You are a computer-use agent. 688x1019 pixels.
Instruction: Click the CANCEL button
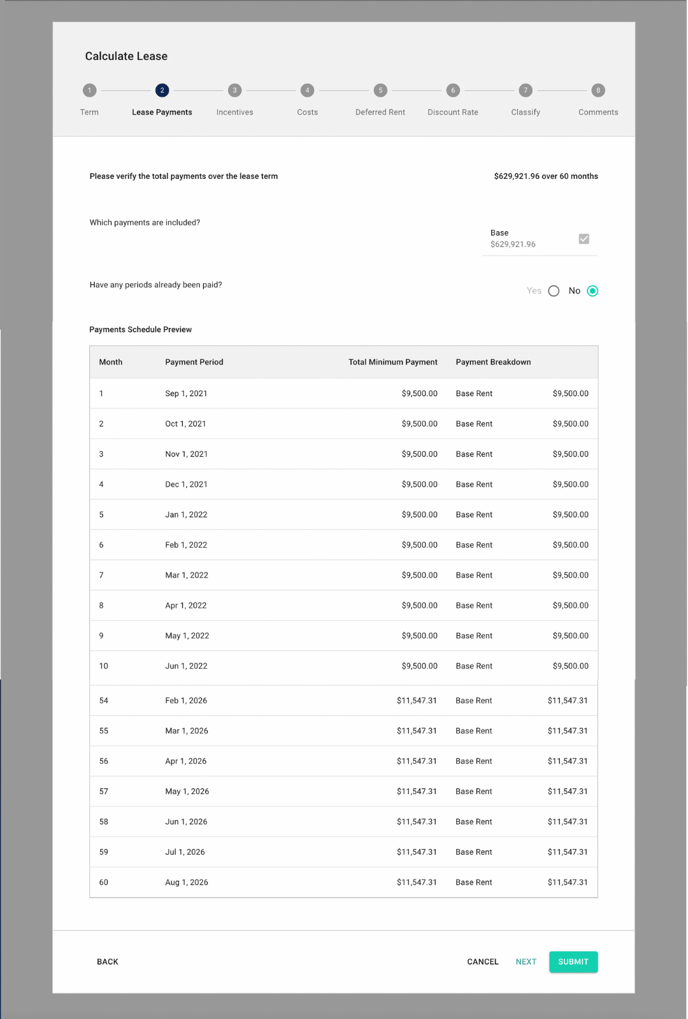(x=483, y=962)
